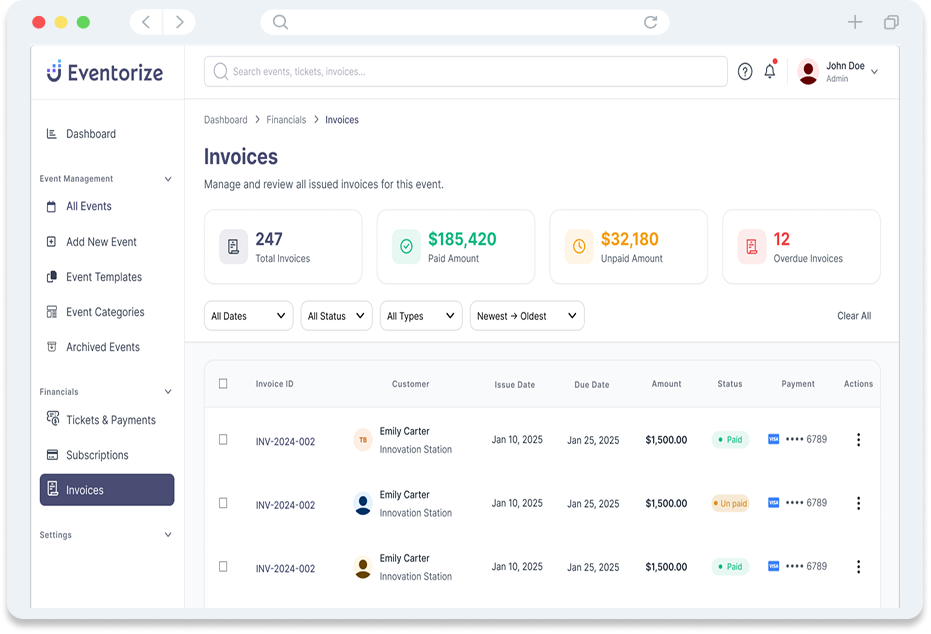Open the Newest → Oldest sort dropdown

(527, 316)
